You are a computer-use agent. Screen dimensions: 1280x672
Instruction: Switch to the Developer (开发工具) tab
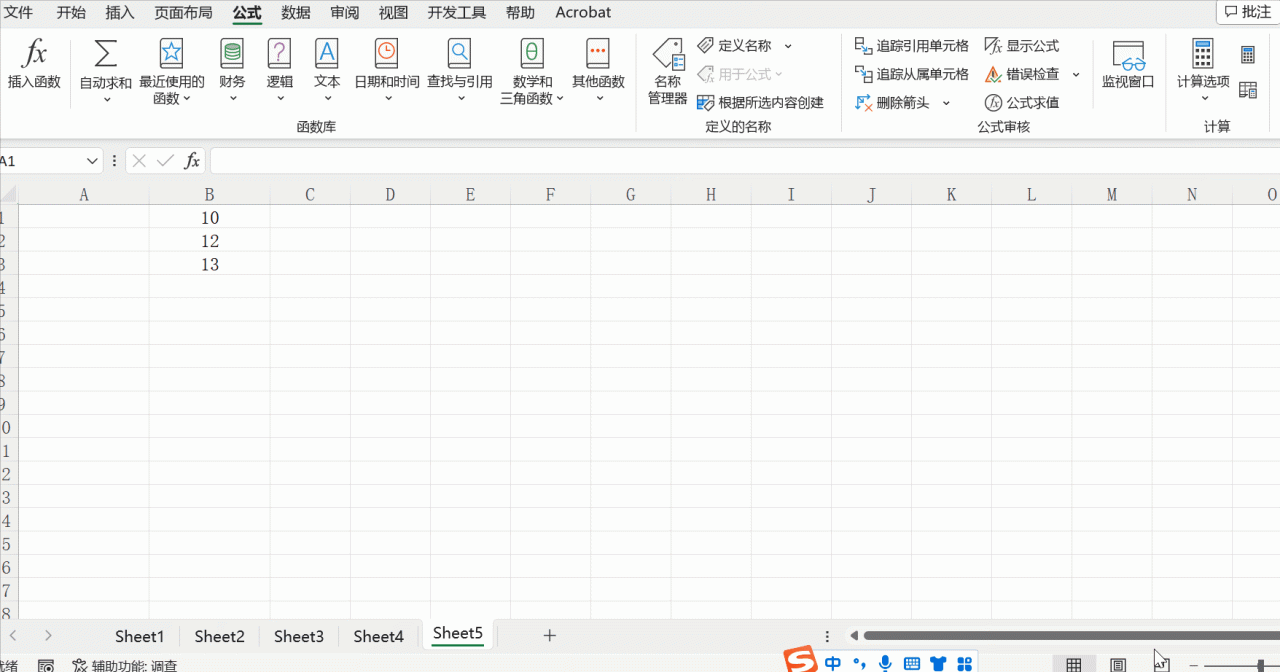pos(457,12)
